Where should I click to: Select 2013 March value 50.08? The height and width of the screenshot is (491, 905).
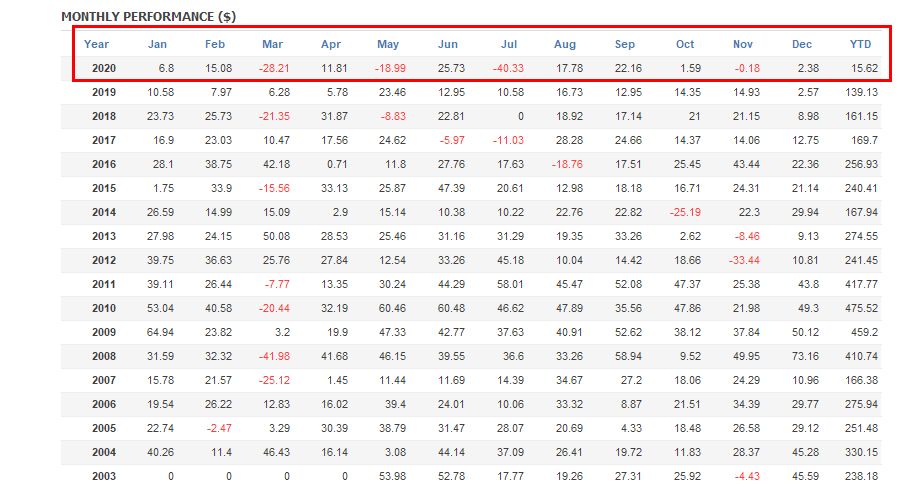click(276, 236)
